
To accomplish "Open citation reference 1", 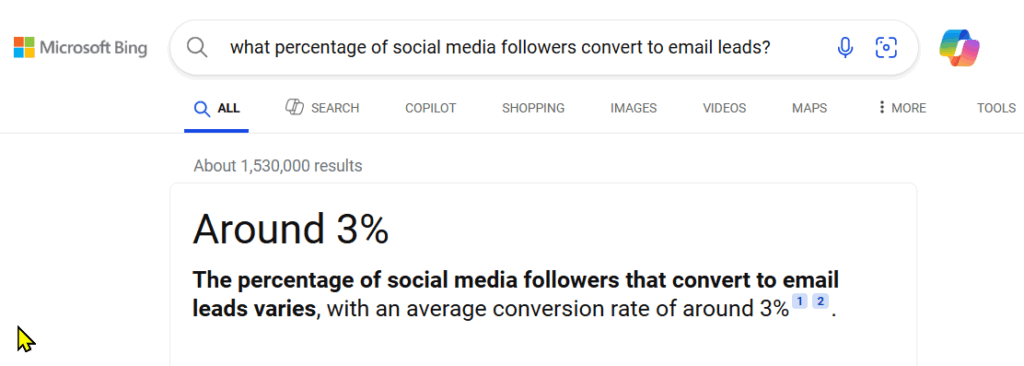I will [799, 301].
